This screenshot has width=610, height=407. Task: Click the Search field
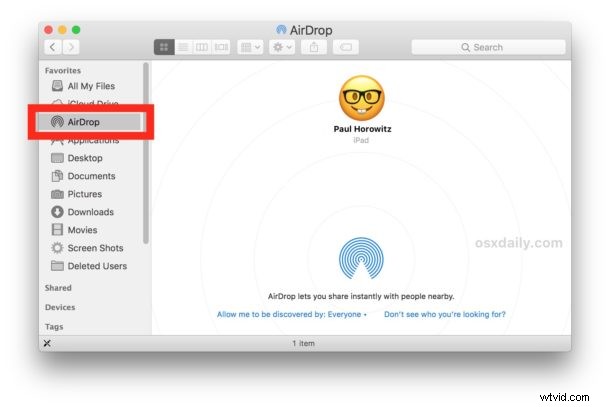coord(488,47)
